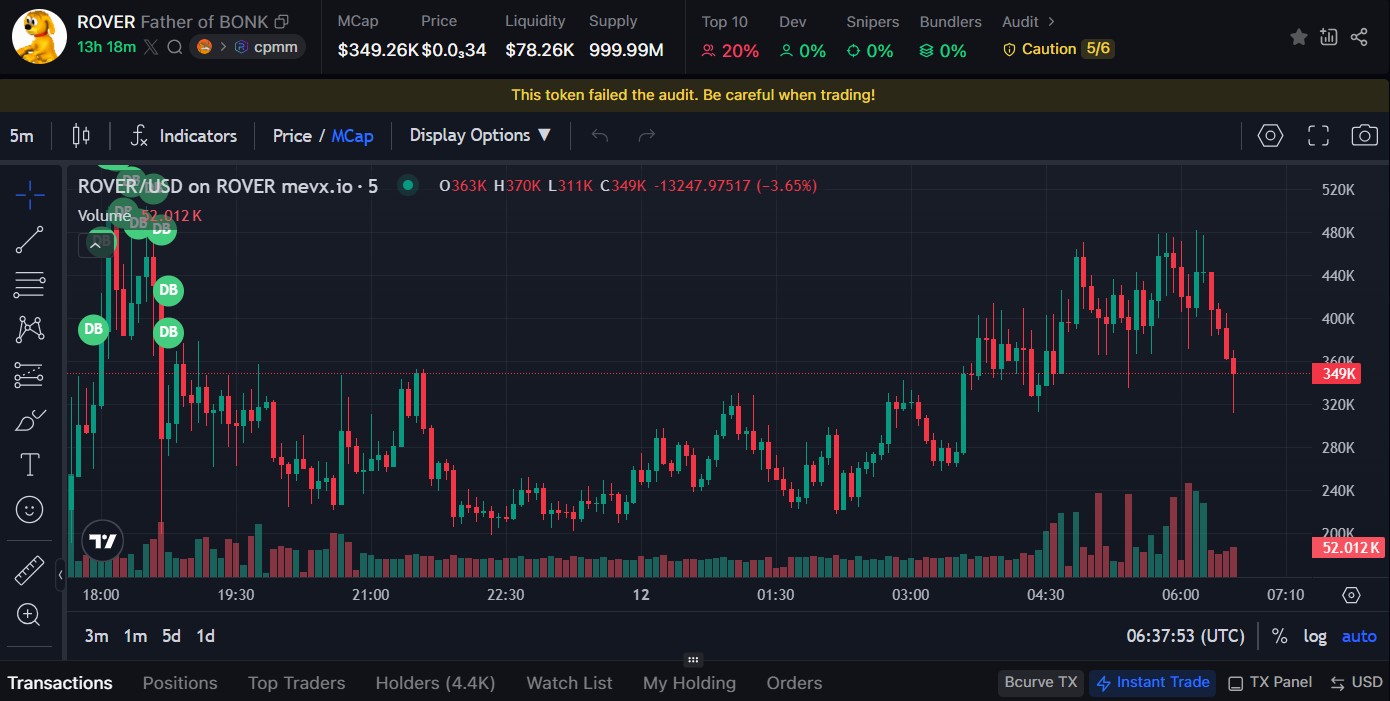Open the Orders tab
The width and height of the screenshot is (1390, 701).
pos(794,683)
